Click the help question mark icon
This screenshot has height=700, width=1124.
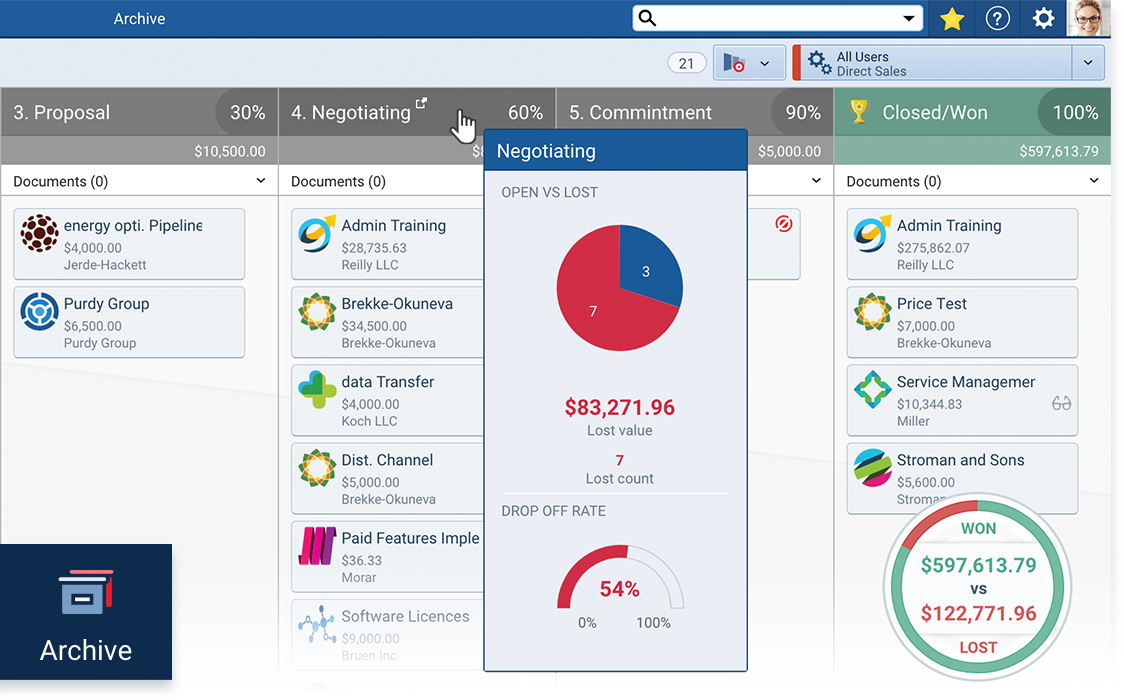997,18
